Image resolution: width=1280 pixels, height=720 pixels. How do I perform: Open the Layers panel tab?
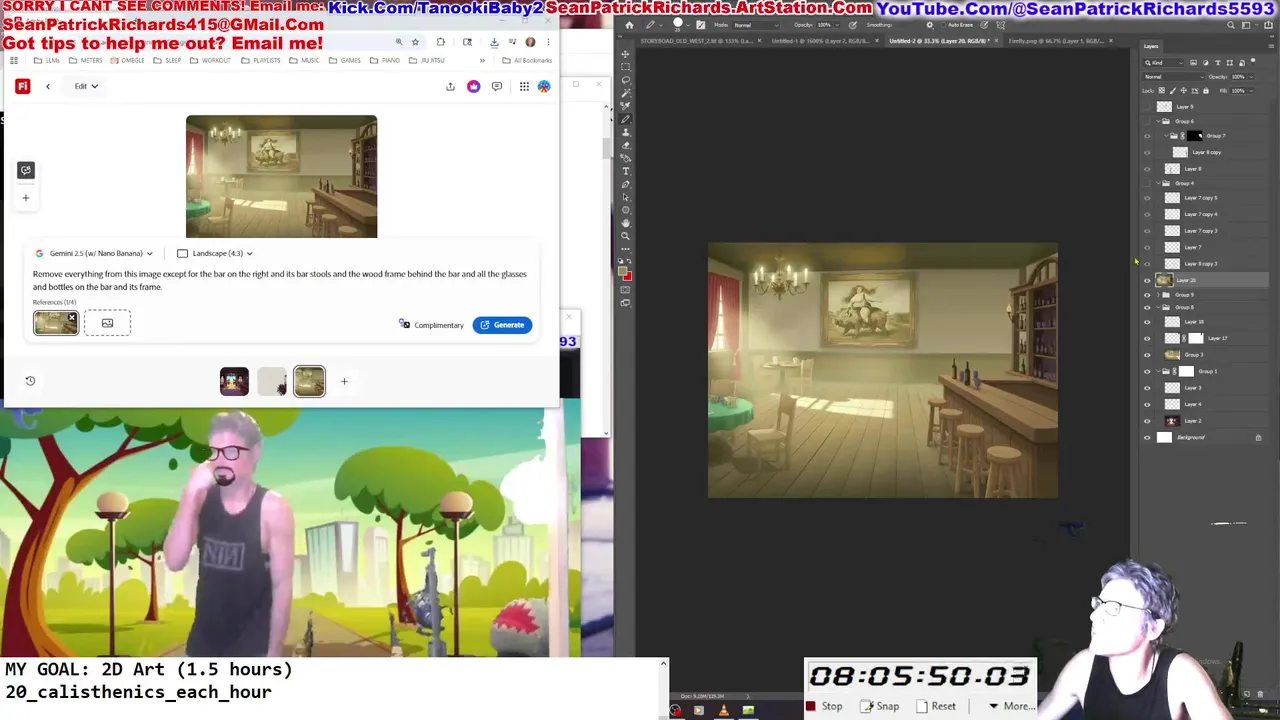1151,47
